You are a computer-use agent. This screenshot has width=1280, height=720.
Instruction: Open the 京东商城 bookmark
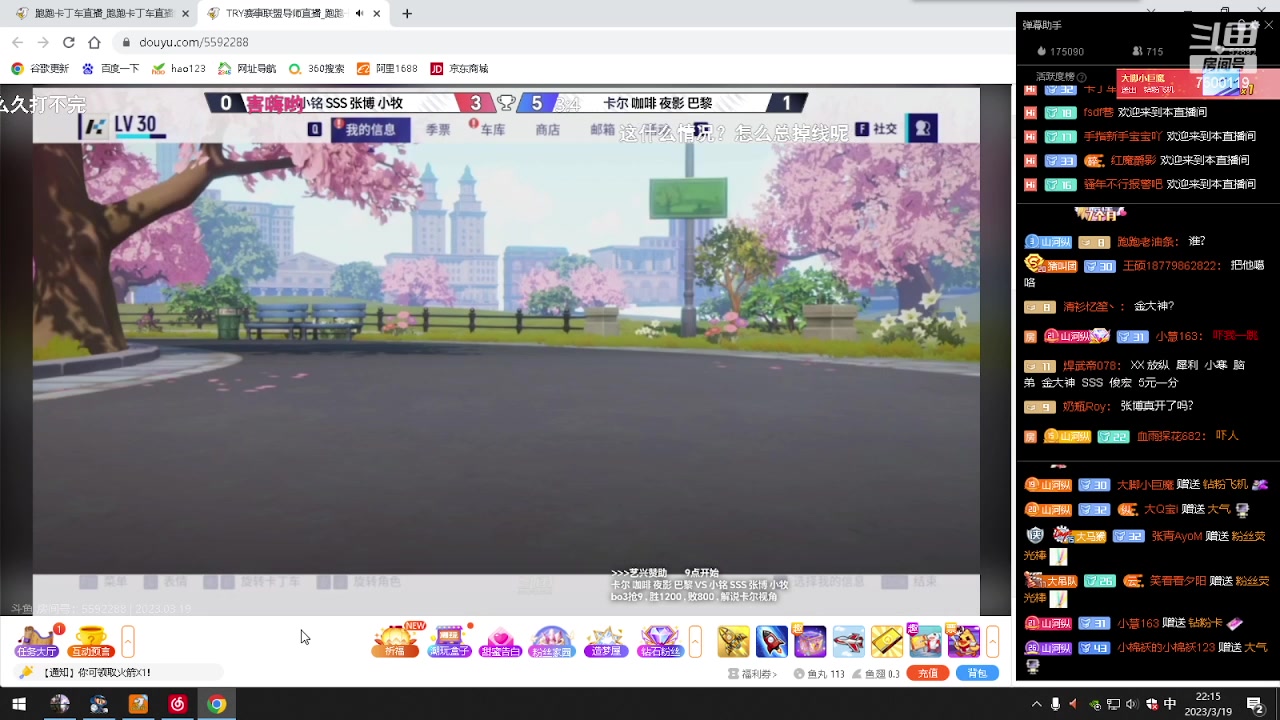tap(459, 69)
